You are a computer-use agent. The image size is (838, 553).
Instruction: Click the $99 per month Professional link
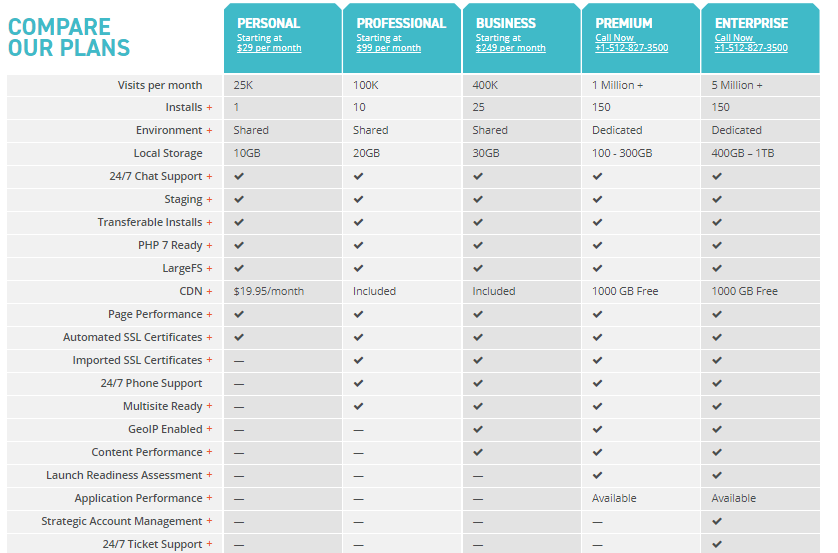389,48
